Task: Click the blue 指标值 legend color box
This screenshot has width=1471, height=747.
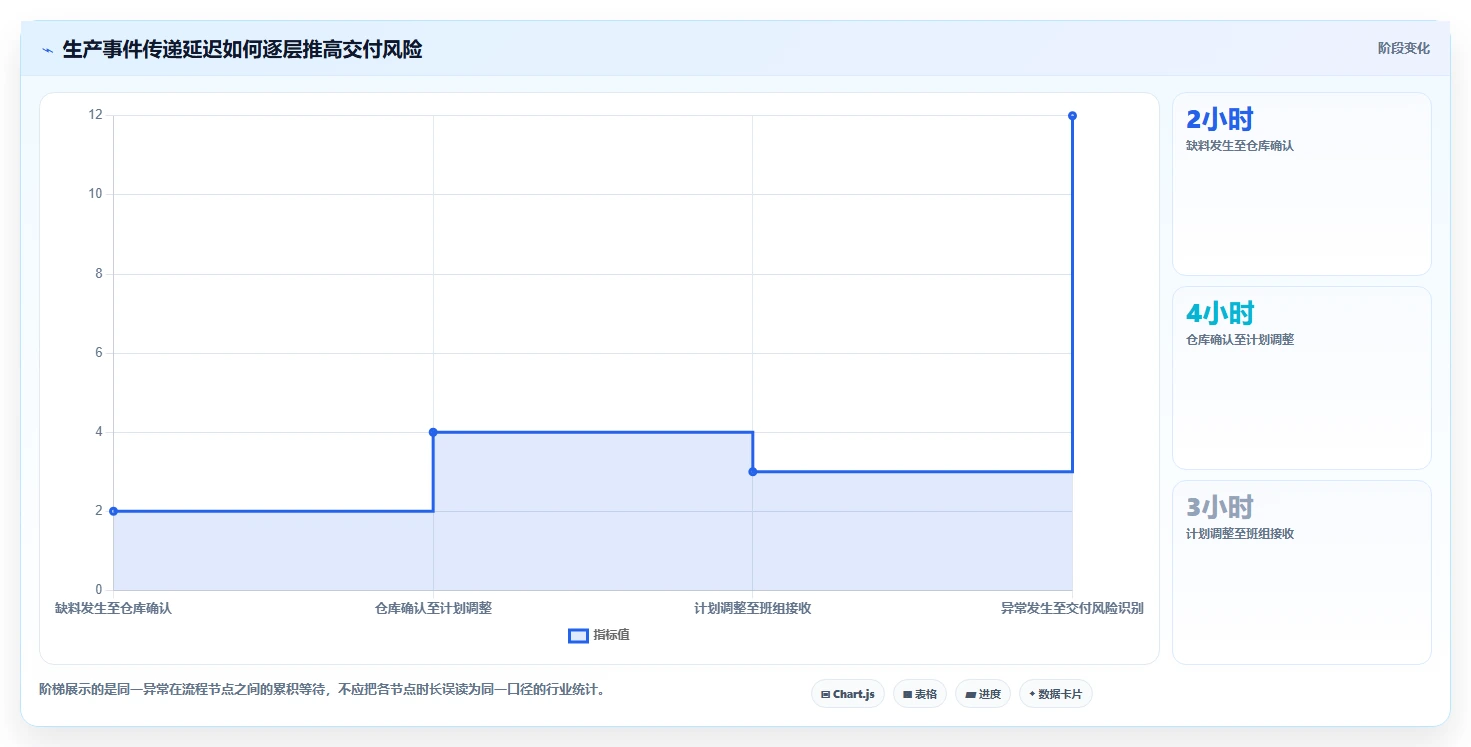Action: point(578,635)
